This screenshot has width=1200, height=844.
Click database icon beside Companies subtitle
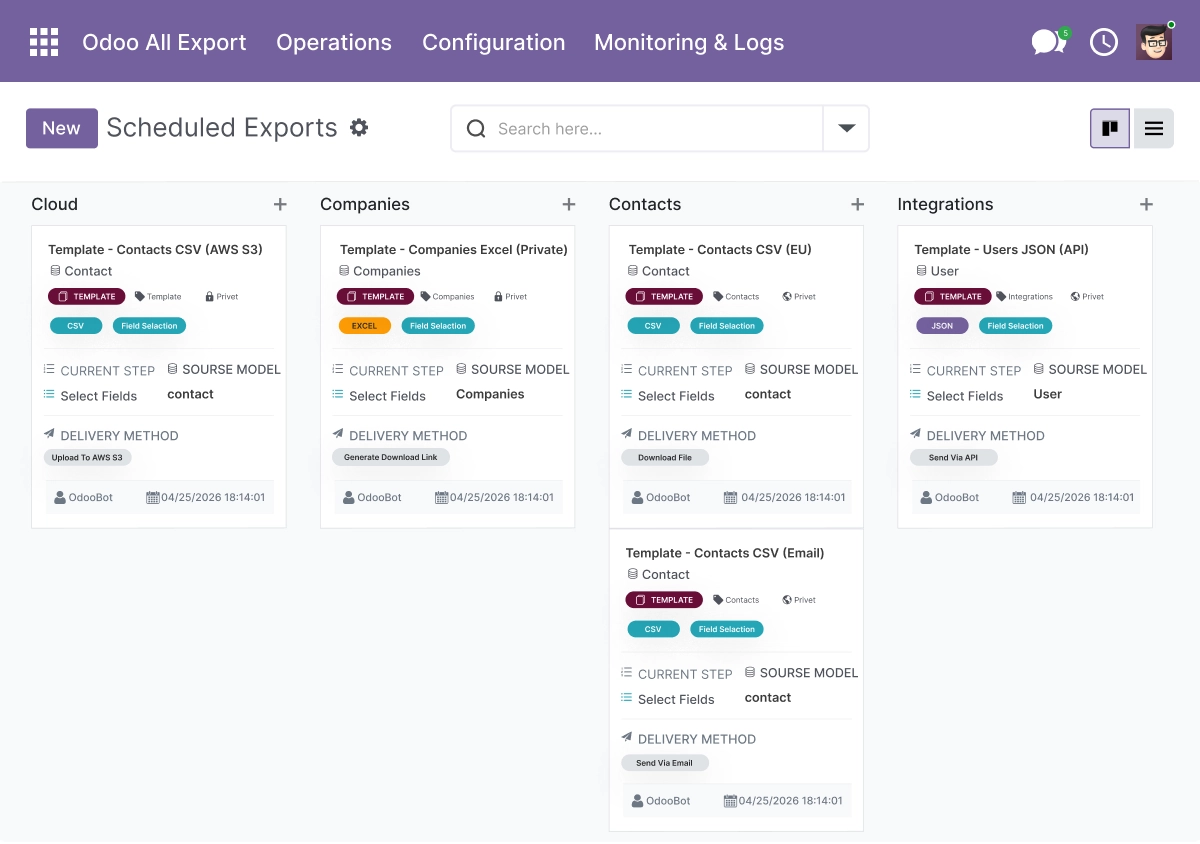(344, 271)
